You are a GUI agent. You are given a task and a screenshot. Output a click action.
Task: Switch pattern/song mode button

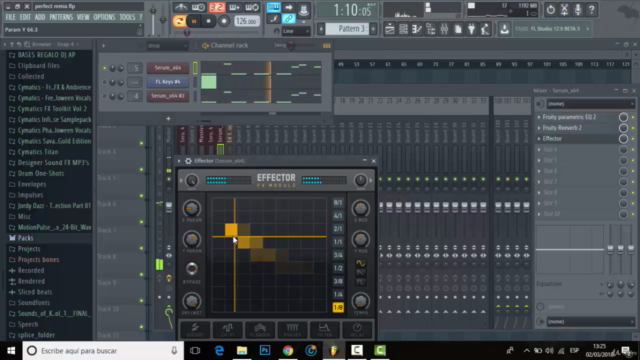179,21
